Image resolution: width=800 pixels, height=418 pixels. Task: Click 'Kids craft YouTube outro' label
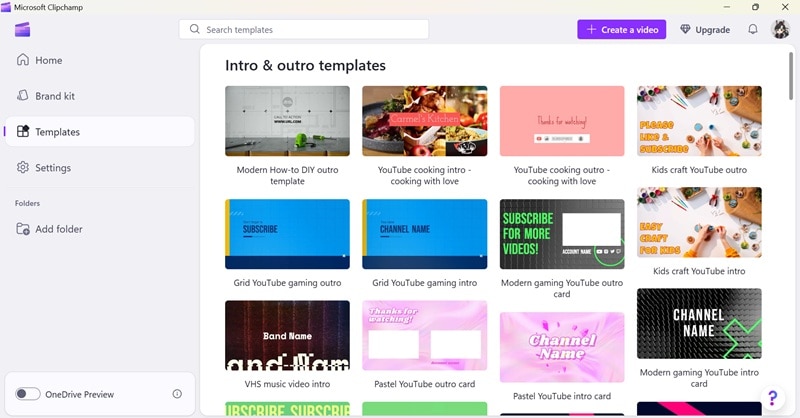click(x=699, y=169)
